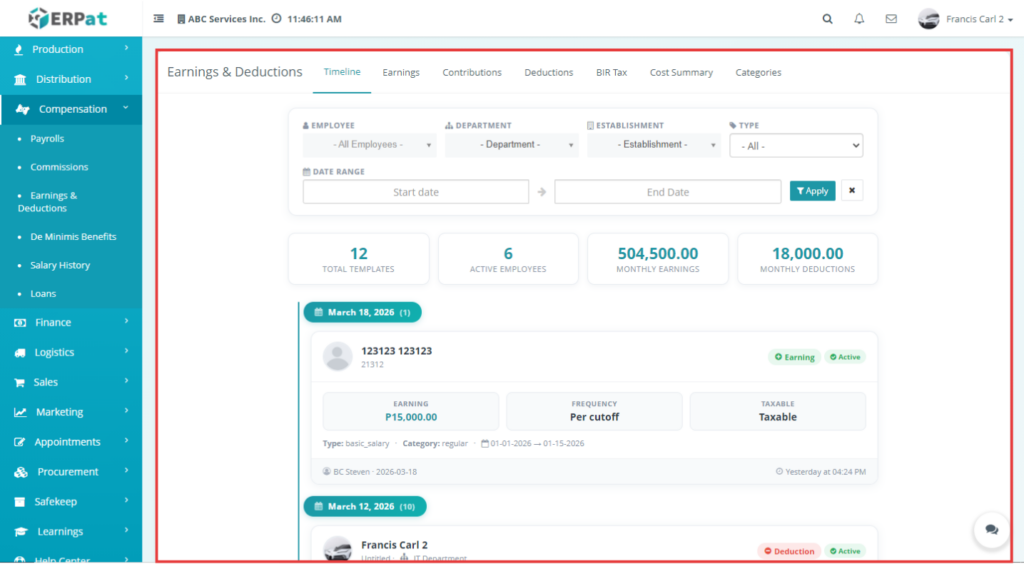Open the Employee filter dropdown
Screen dimensions: 1024x564
tap(369, 145)
